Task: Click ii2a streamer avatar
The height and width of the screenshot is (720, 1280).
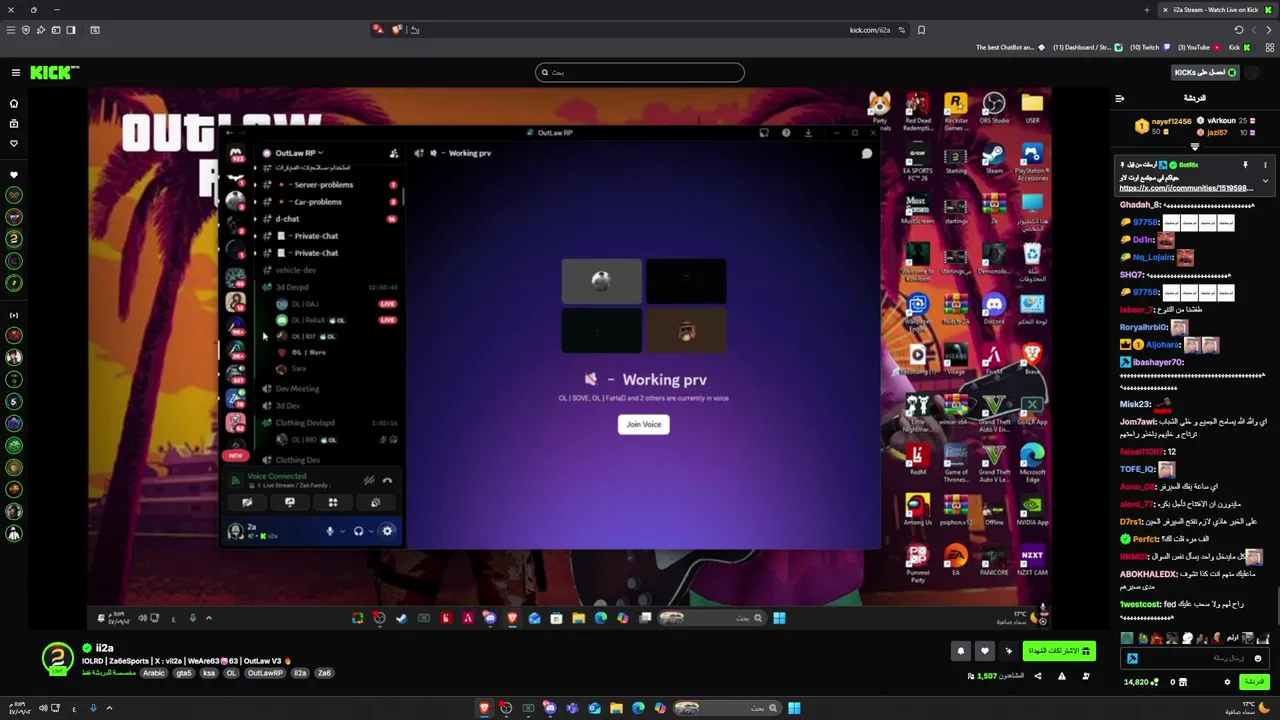Action: 58,658
